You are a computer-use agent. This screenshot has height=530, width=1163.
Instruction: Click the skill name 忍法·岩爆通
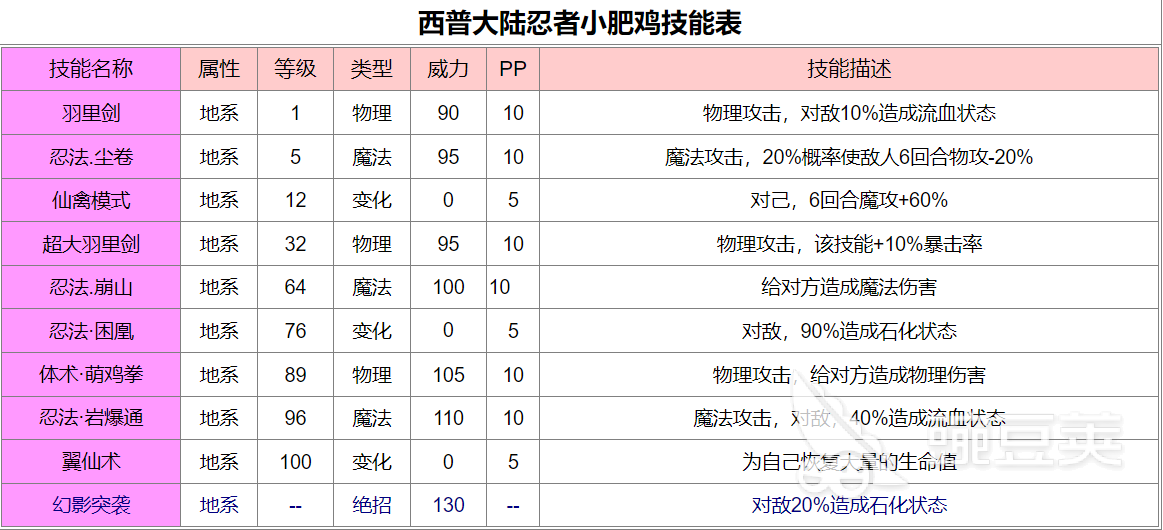pyautogui.click(x=91, y=418)
